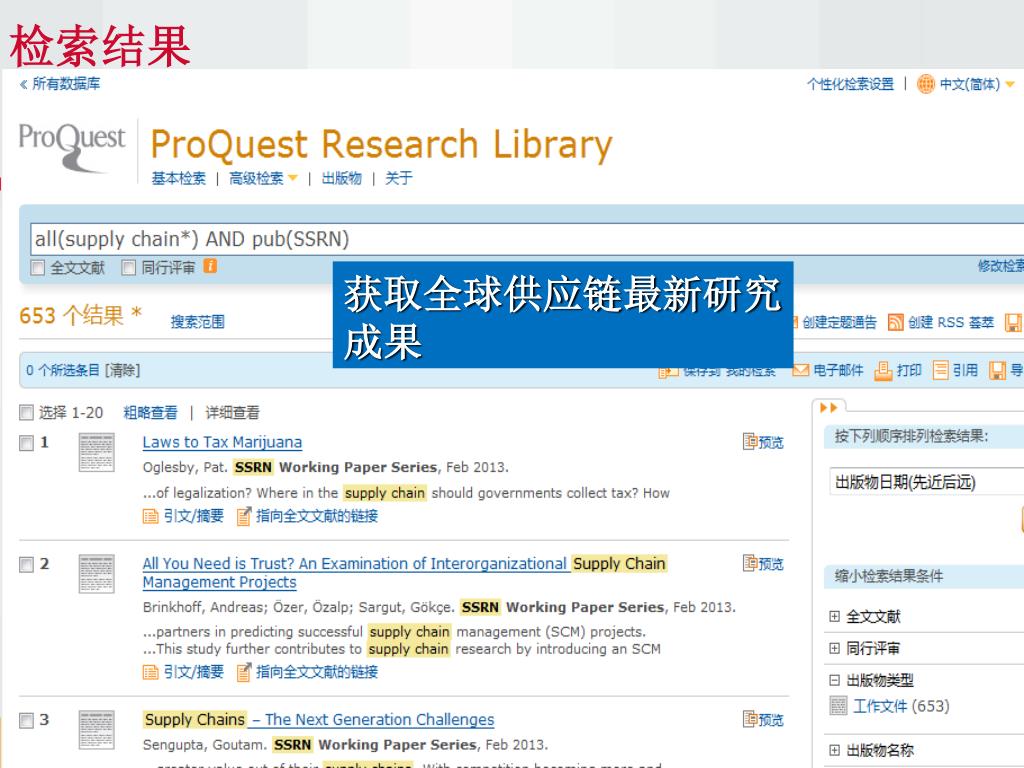
Task: Click the email envelope icon
Action: point(801,370)
